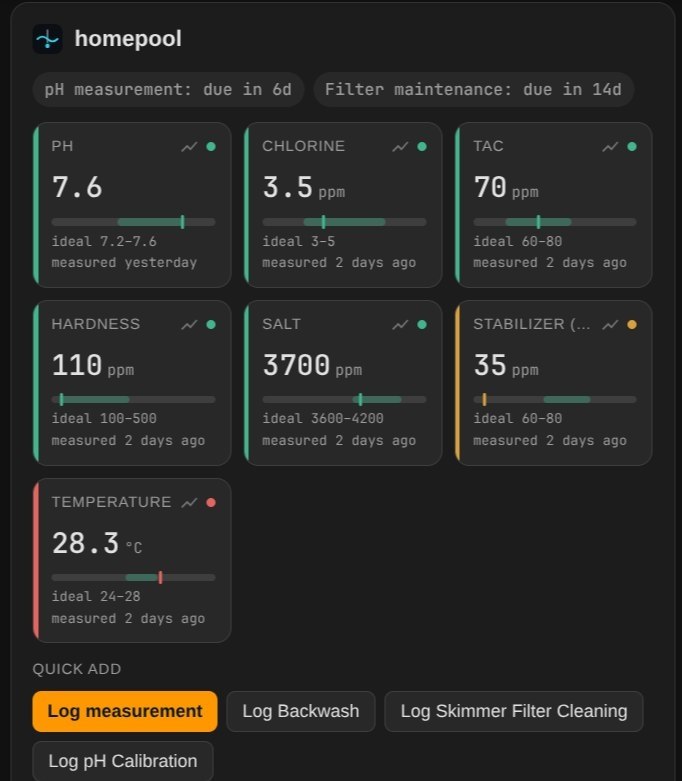Screen dimensions: 682x781
Task: Open the Hardness trend chart icon
Action: (x=189, y=325)
